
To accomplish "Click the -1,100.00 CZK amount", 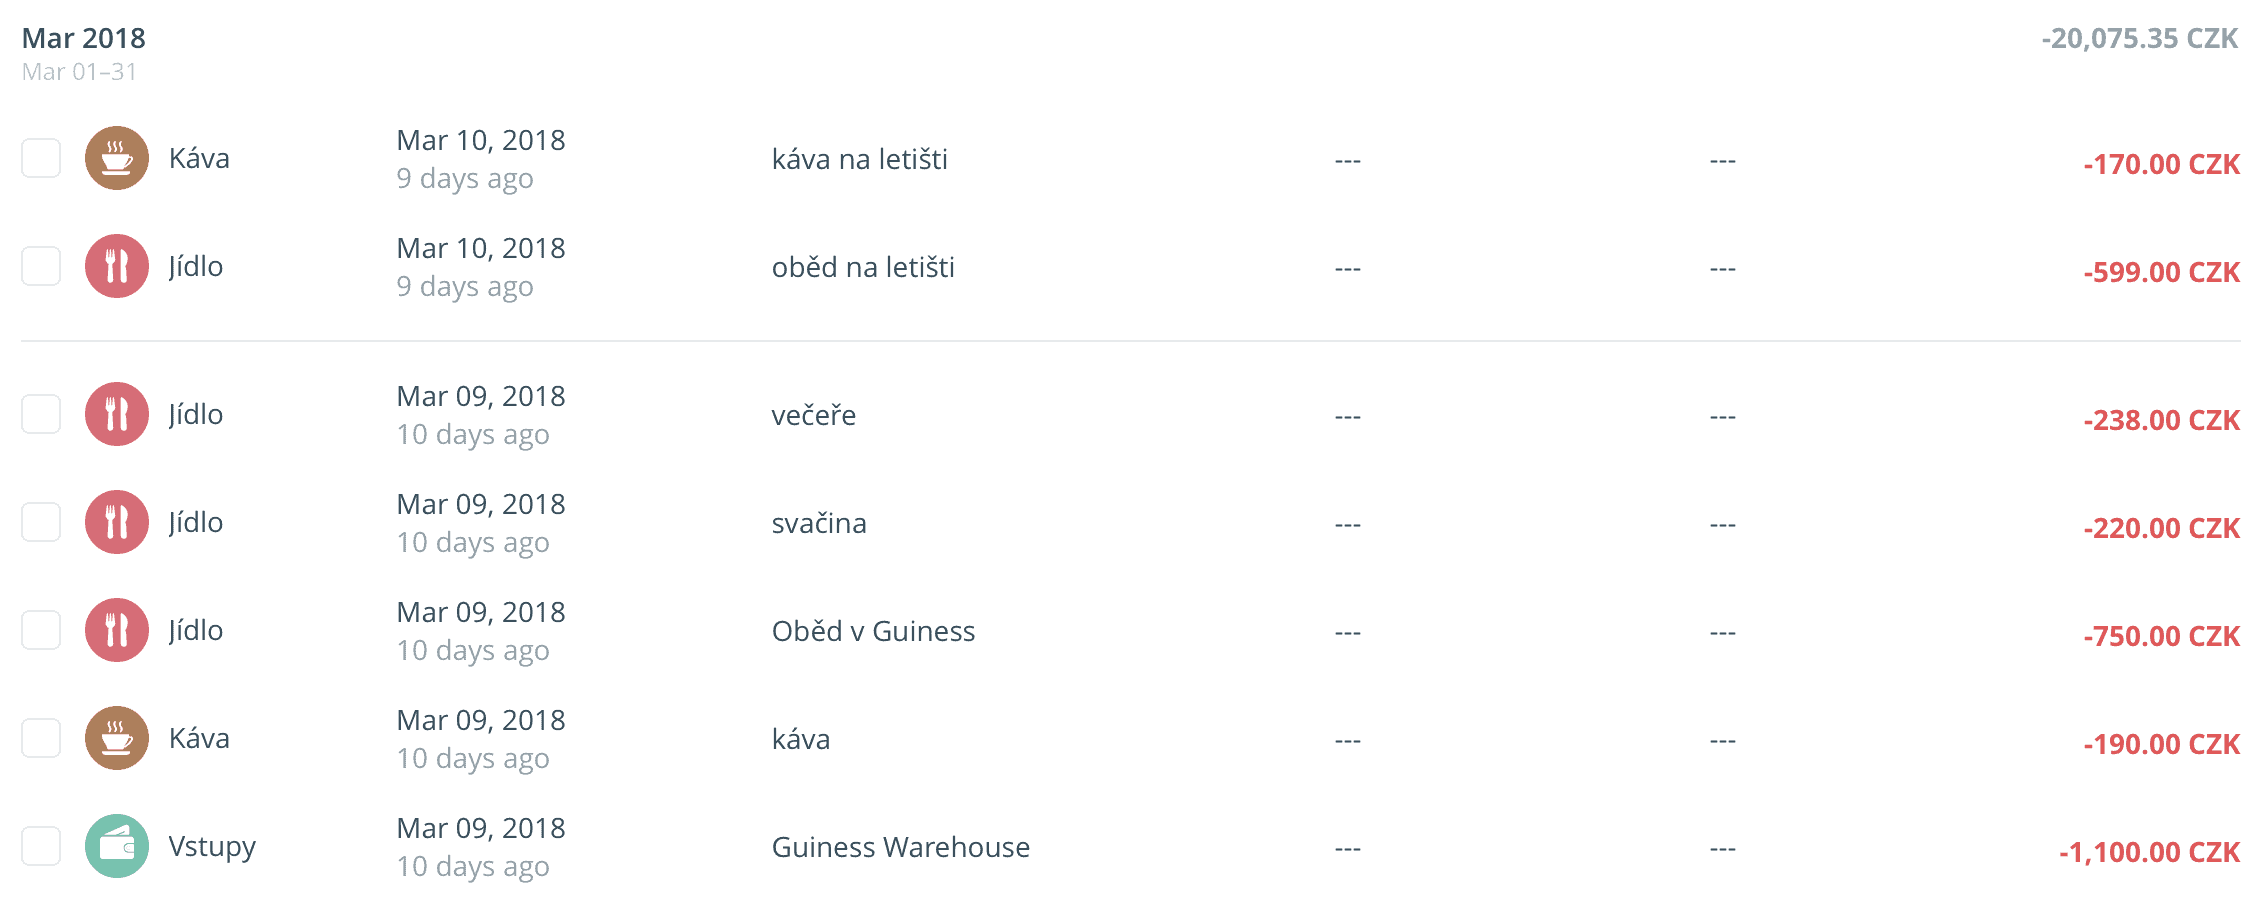I will click(2149, 852).
